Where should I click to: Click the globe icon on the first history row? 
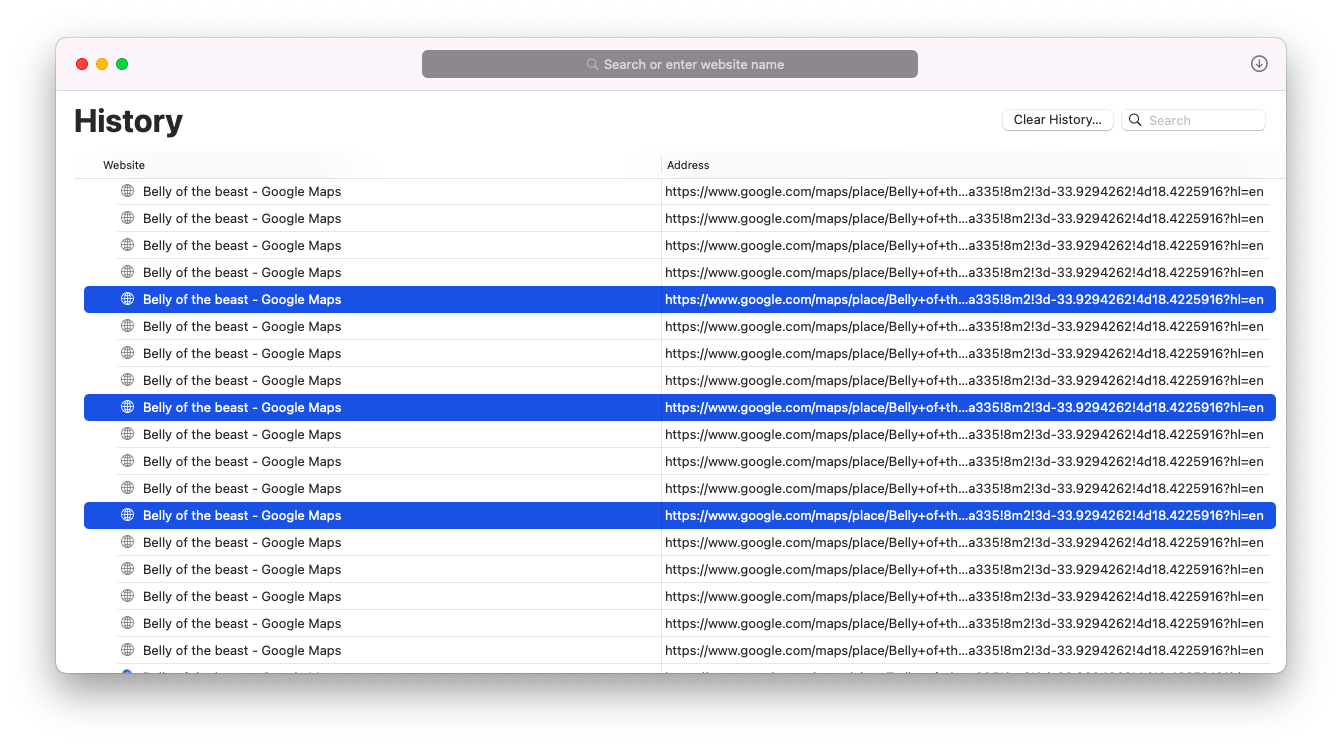pyautogui.click(x=127, y=190)
